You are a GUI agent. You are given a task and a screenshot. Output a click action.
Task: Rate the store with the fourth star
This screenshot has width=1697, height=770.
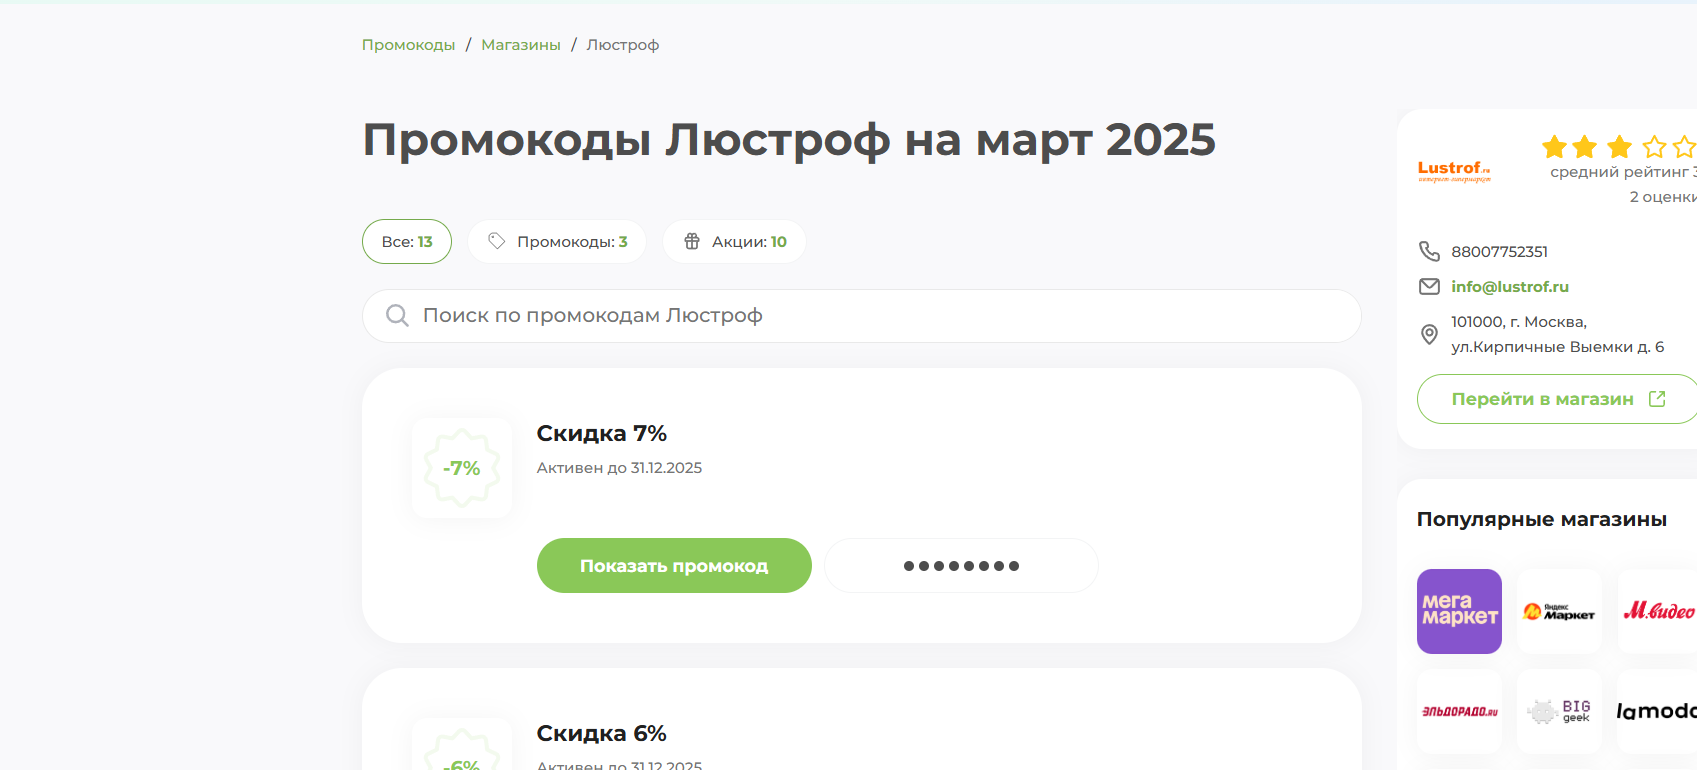1655,148
